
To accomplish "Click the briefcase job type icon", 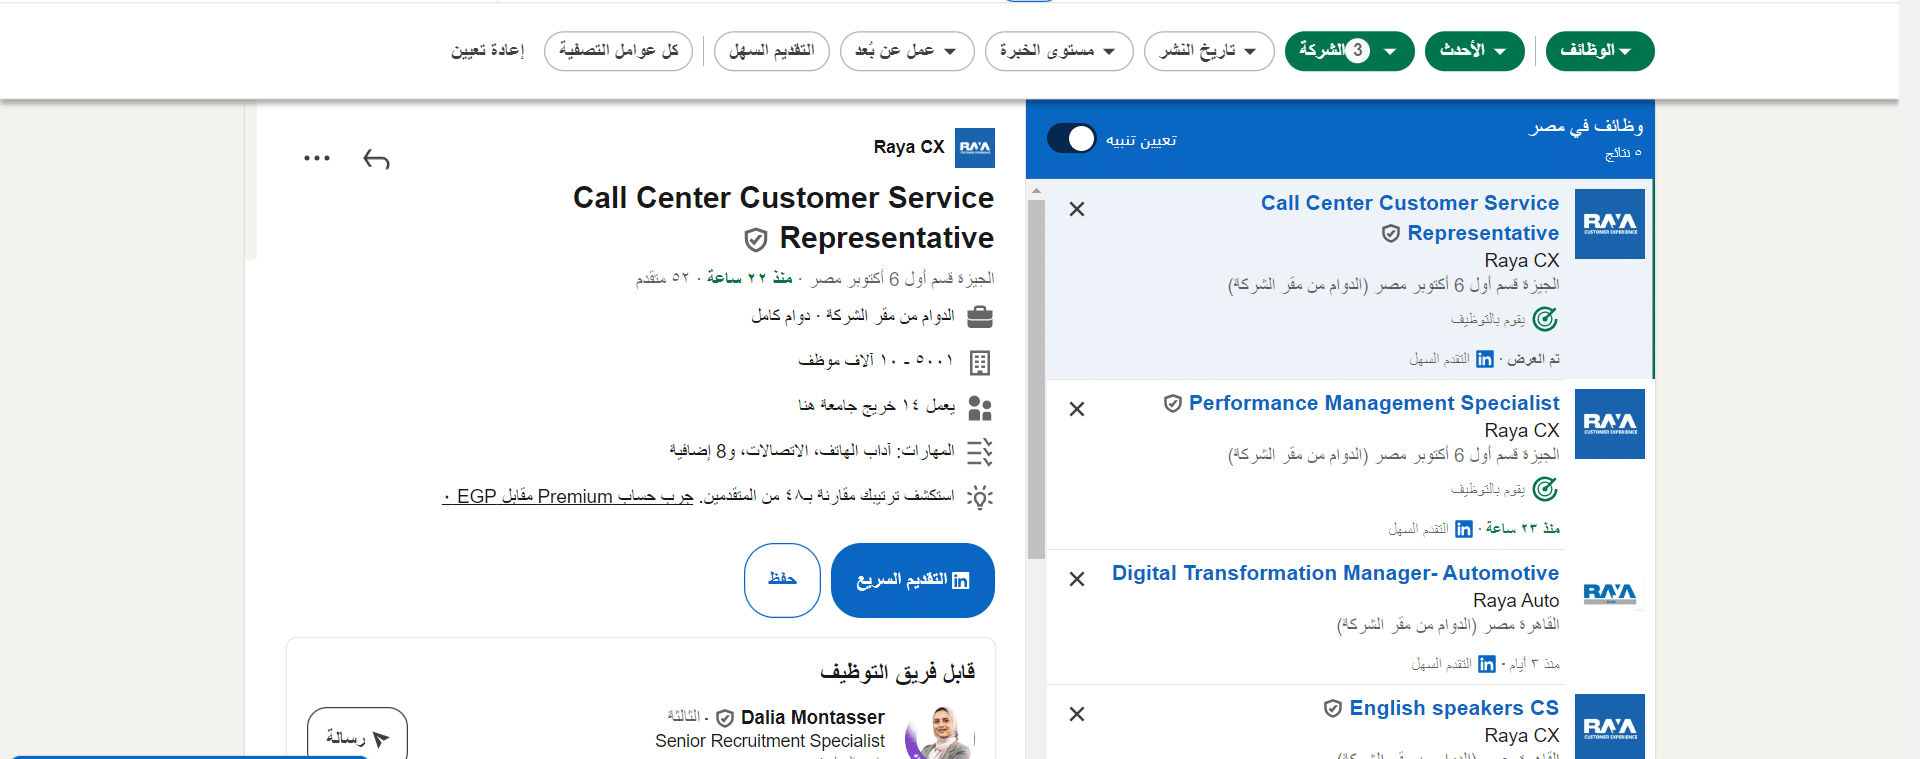I will pos(980,317).
